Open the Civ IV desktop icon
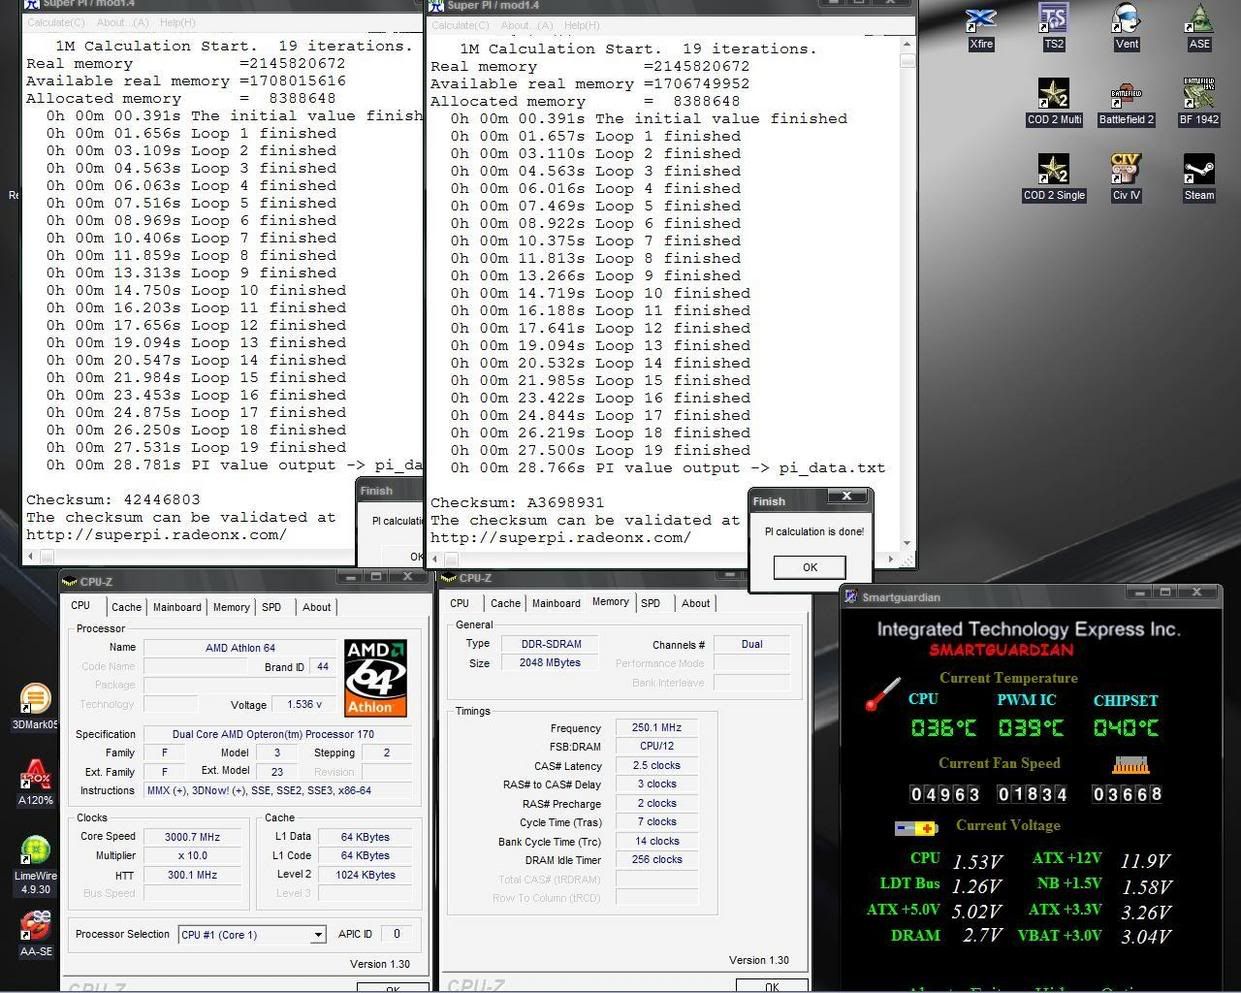The width and height of the screenshot is (1241, 993). pos(1126,176)
